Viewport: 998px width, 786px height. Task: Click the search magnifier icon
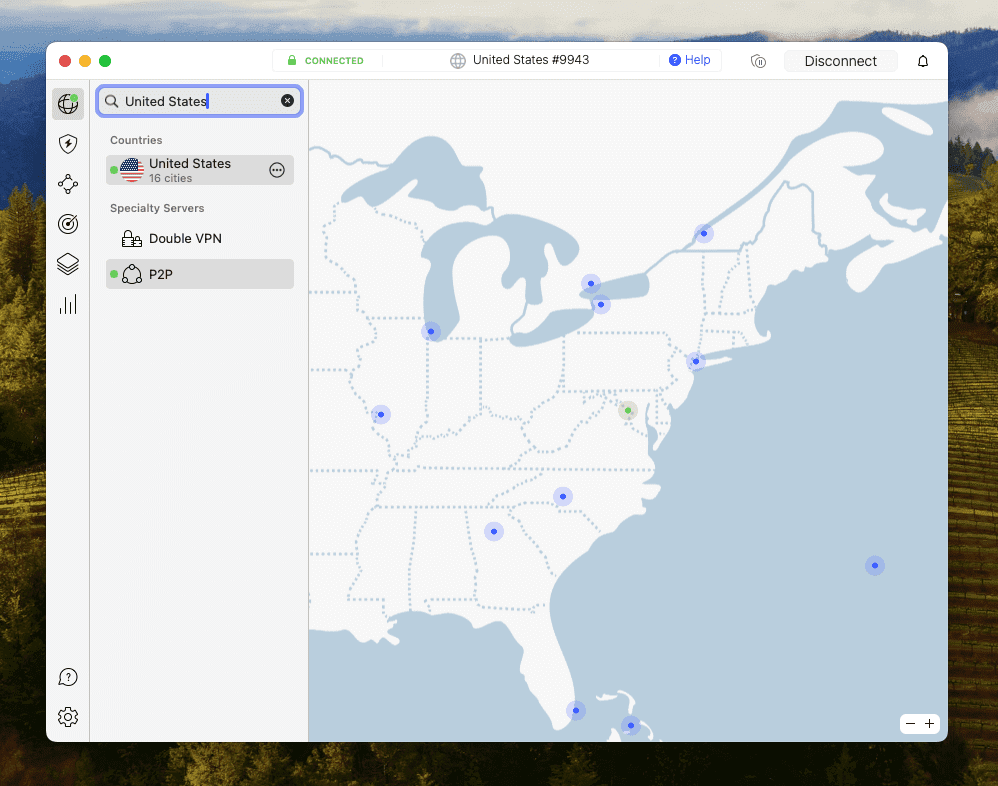tap(111, 101)
